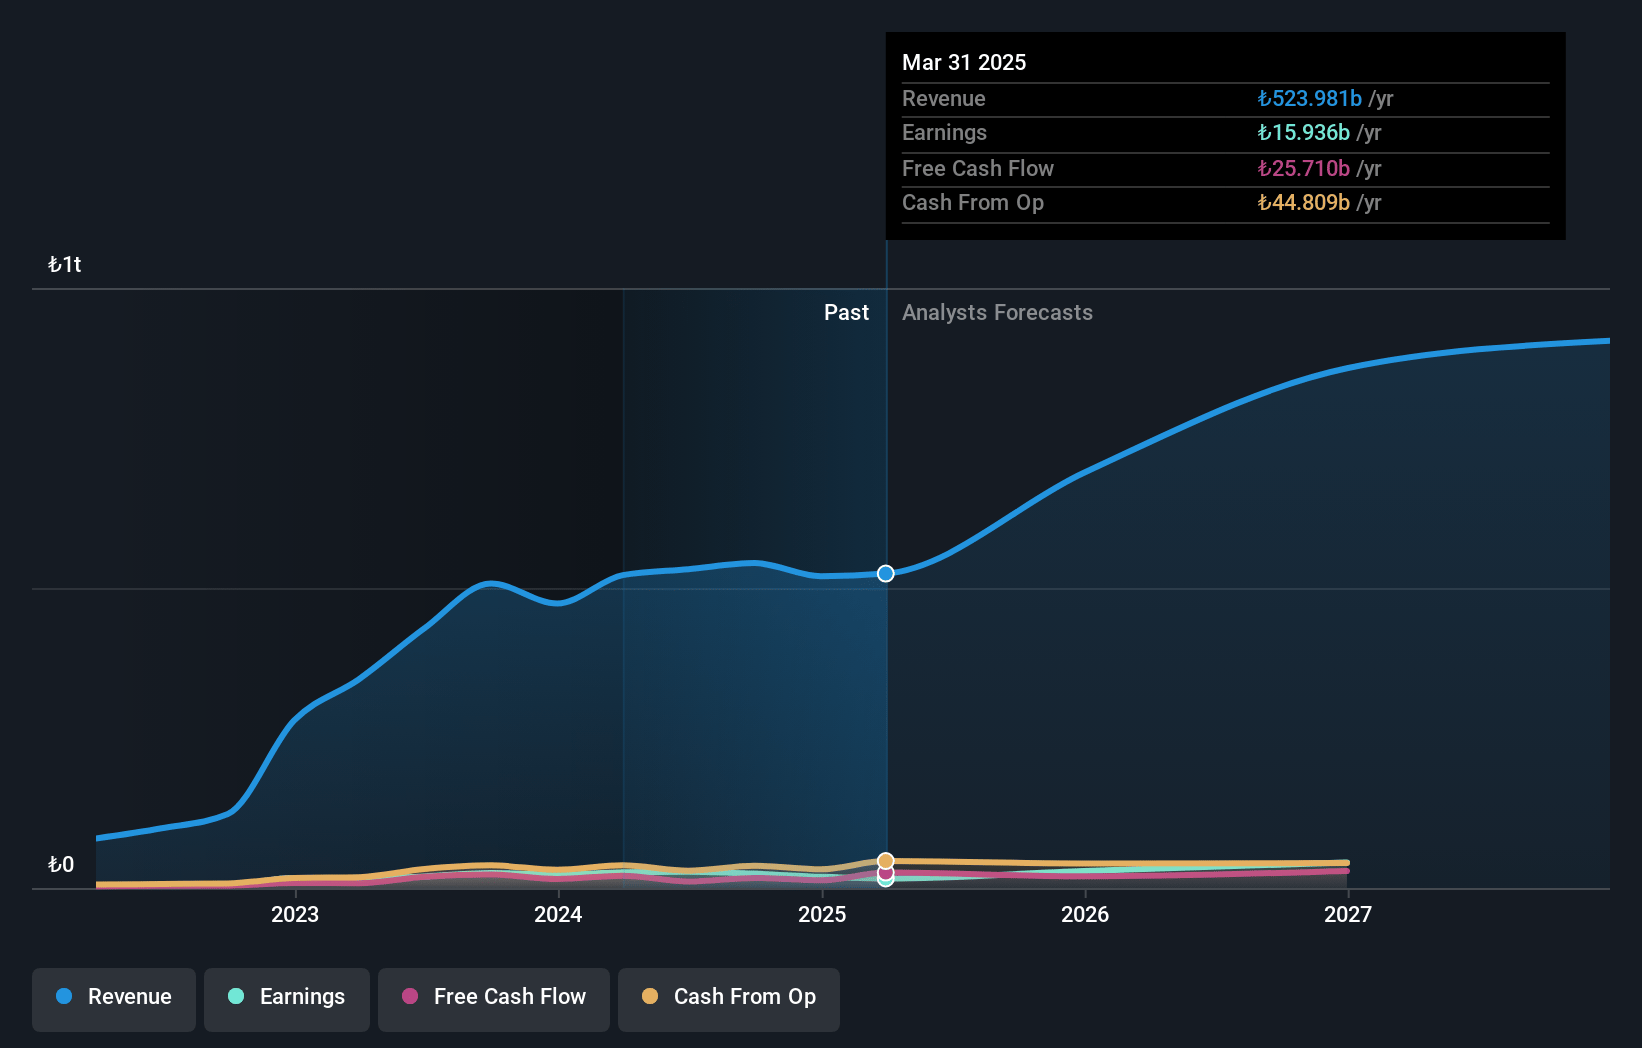The image size is (1642, 1048).
Task: Click the 2027 x-axis label
Action: tap(1348, 914)
